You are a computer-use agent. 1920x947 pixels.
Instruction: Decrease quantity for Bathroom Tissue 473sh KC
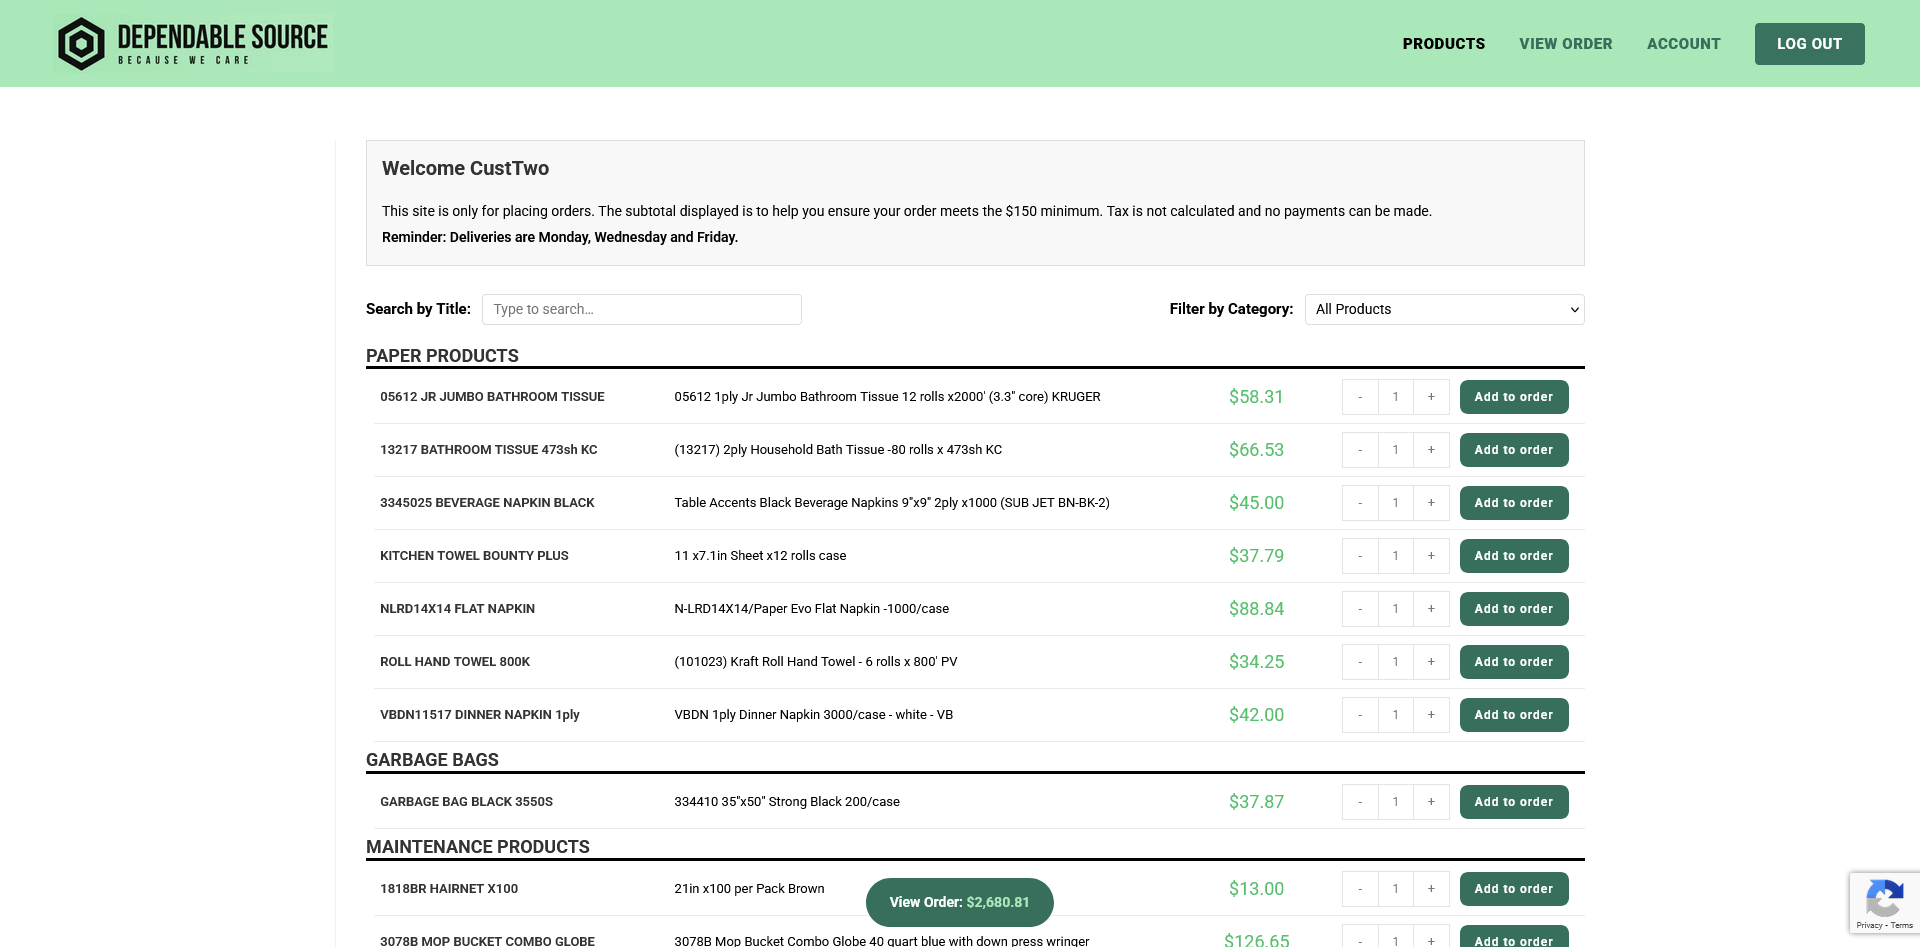[x=1360, y=450]
